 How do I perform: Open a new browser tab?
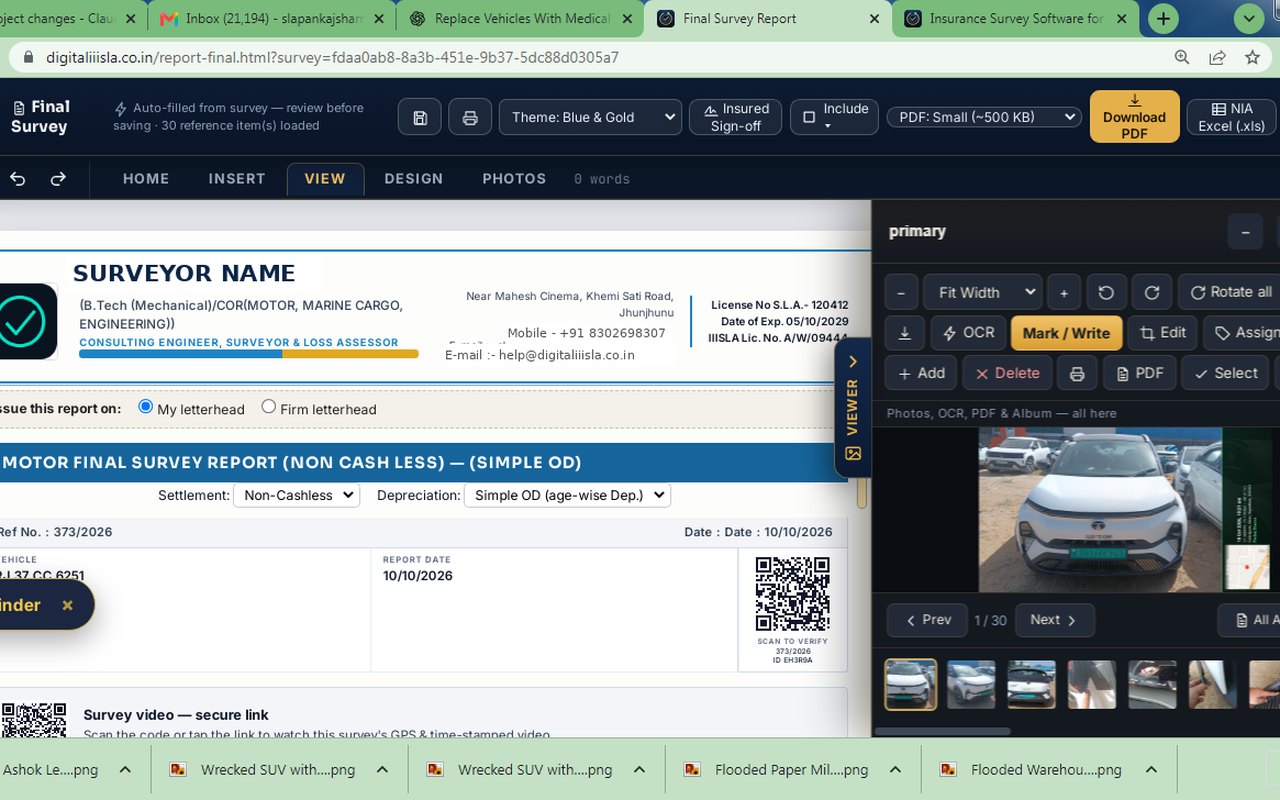[1162, 19]
